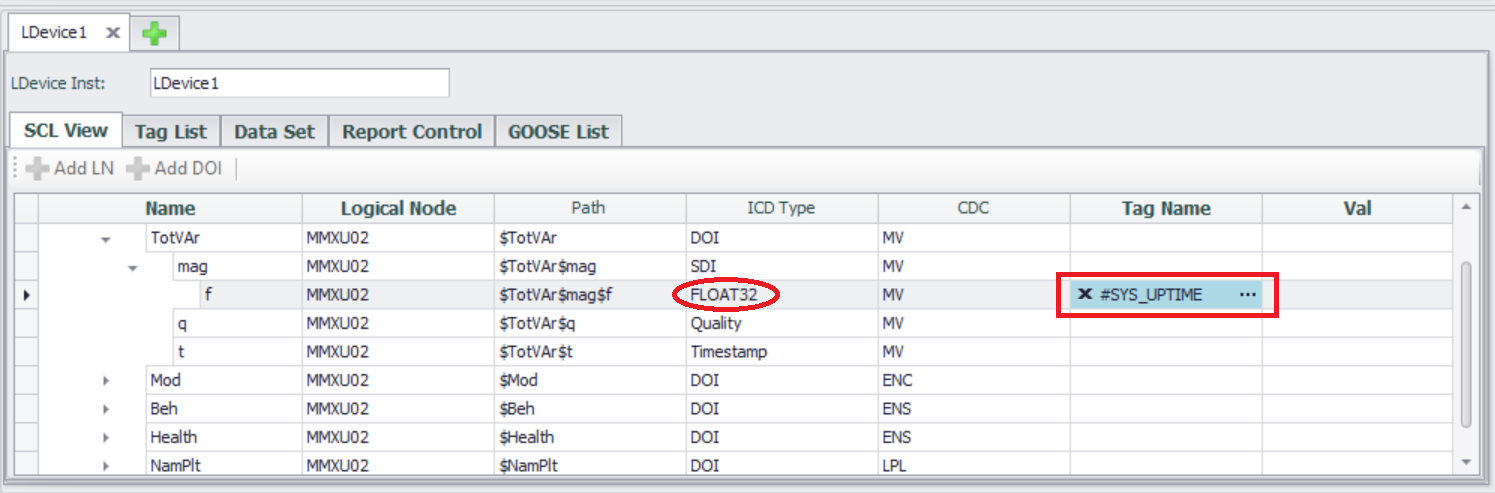1495x493 pixels.
Task: Sort by the Logical Node column header
Action: (x=398, y=208)
